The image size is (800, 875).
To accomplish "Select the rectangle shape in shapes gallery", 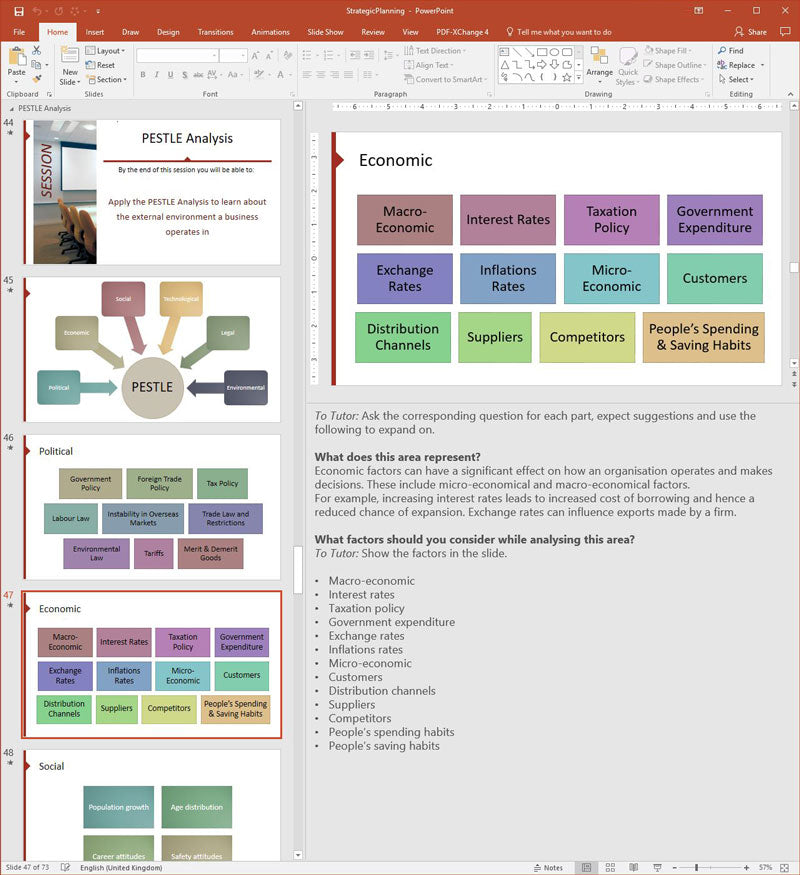I will [x=542, y=52].
